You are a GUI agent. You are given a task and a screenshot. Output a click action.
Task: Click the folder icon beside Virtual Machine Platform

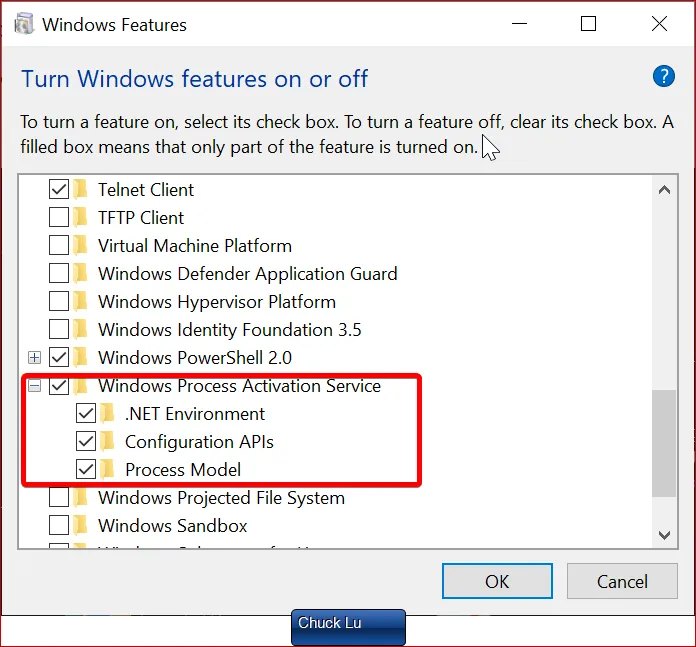pyautogui.click(x=81, y=246)
